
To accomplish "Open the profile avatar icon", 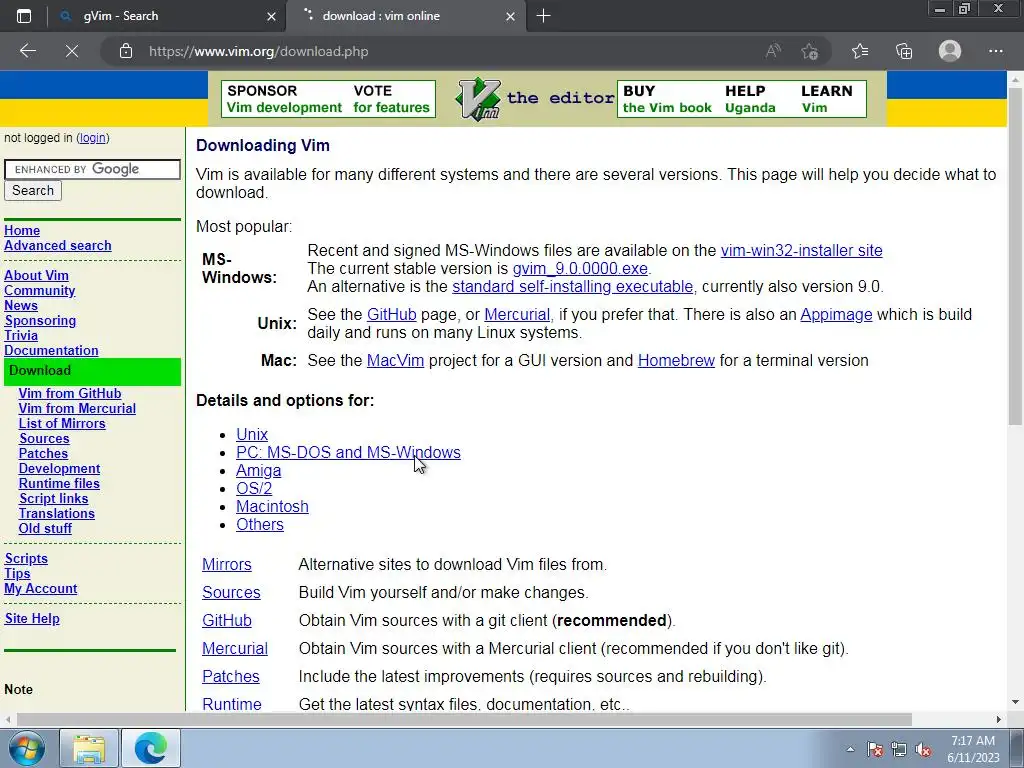I will point(950,51).
